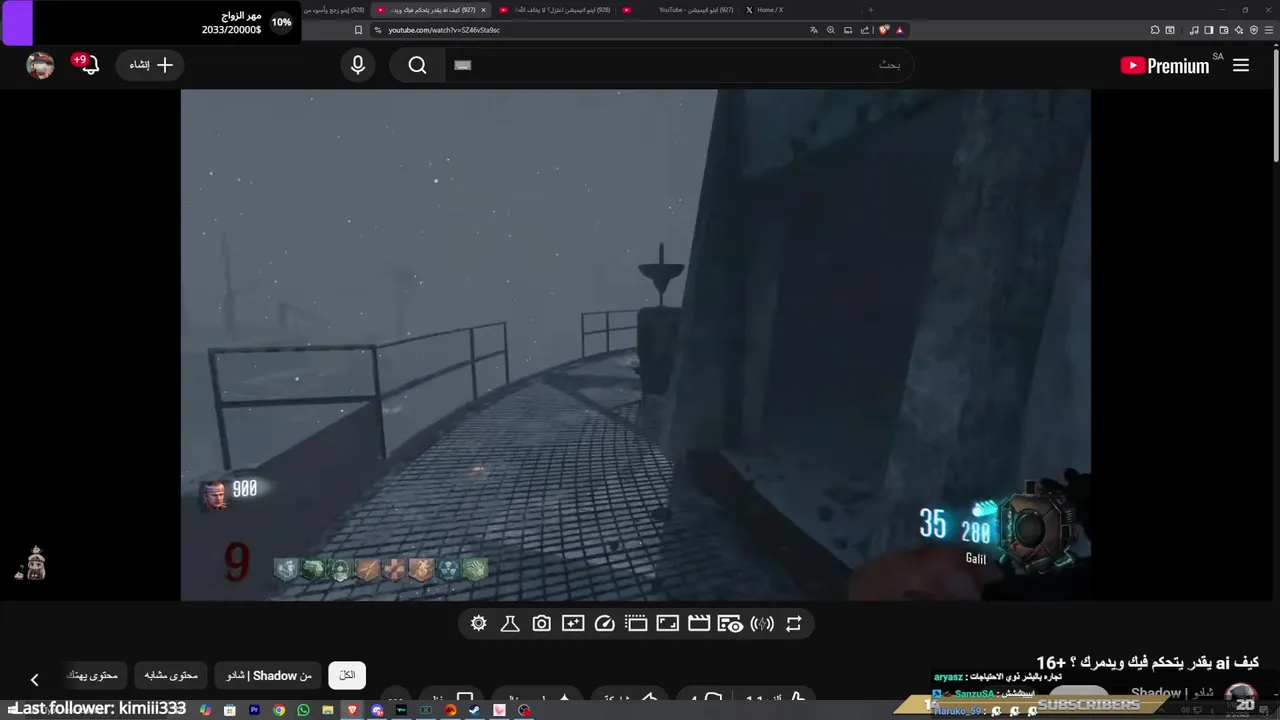Select the 'الكل' filter chip

(347, 675)
